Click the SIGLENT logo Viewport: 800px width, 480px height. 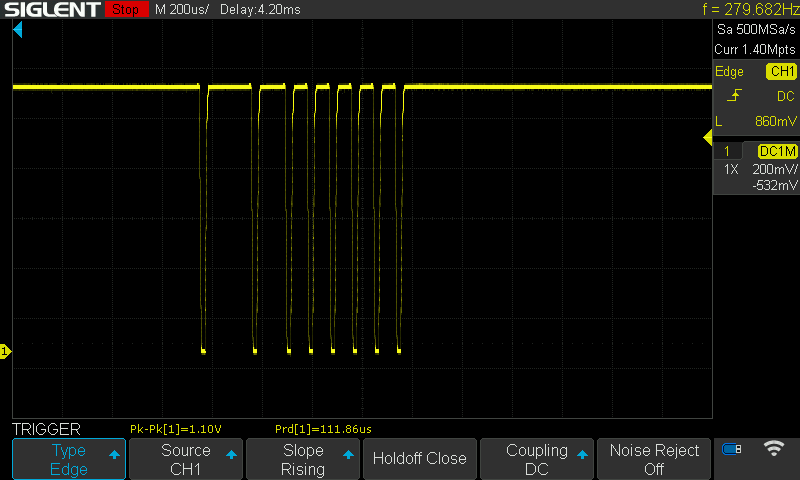tap(52, 9)
